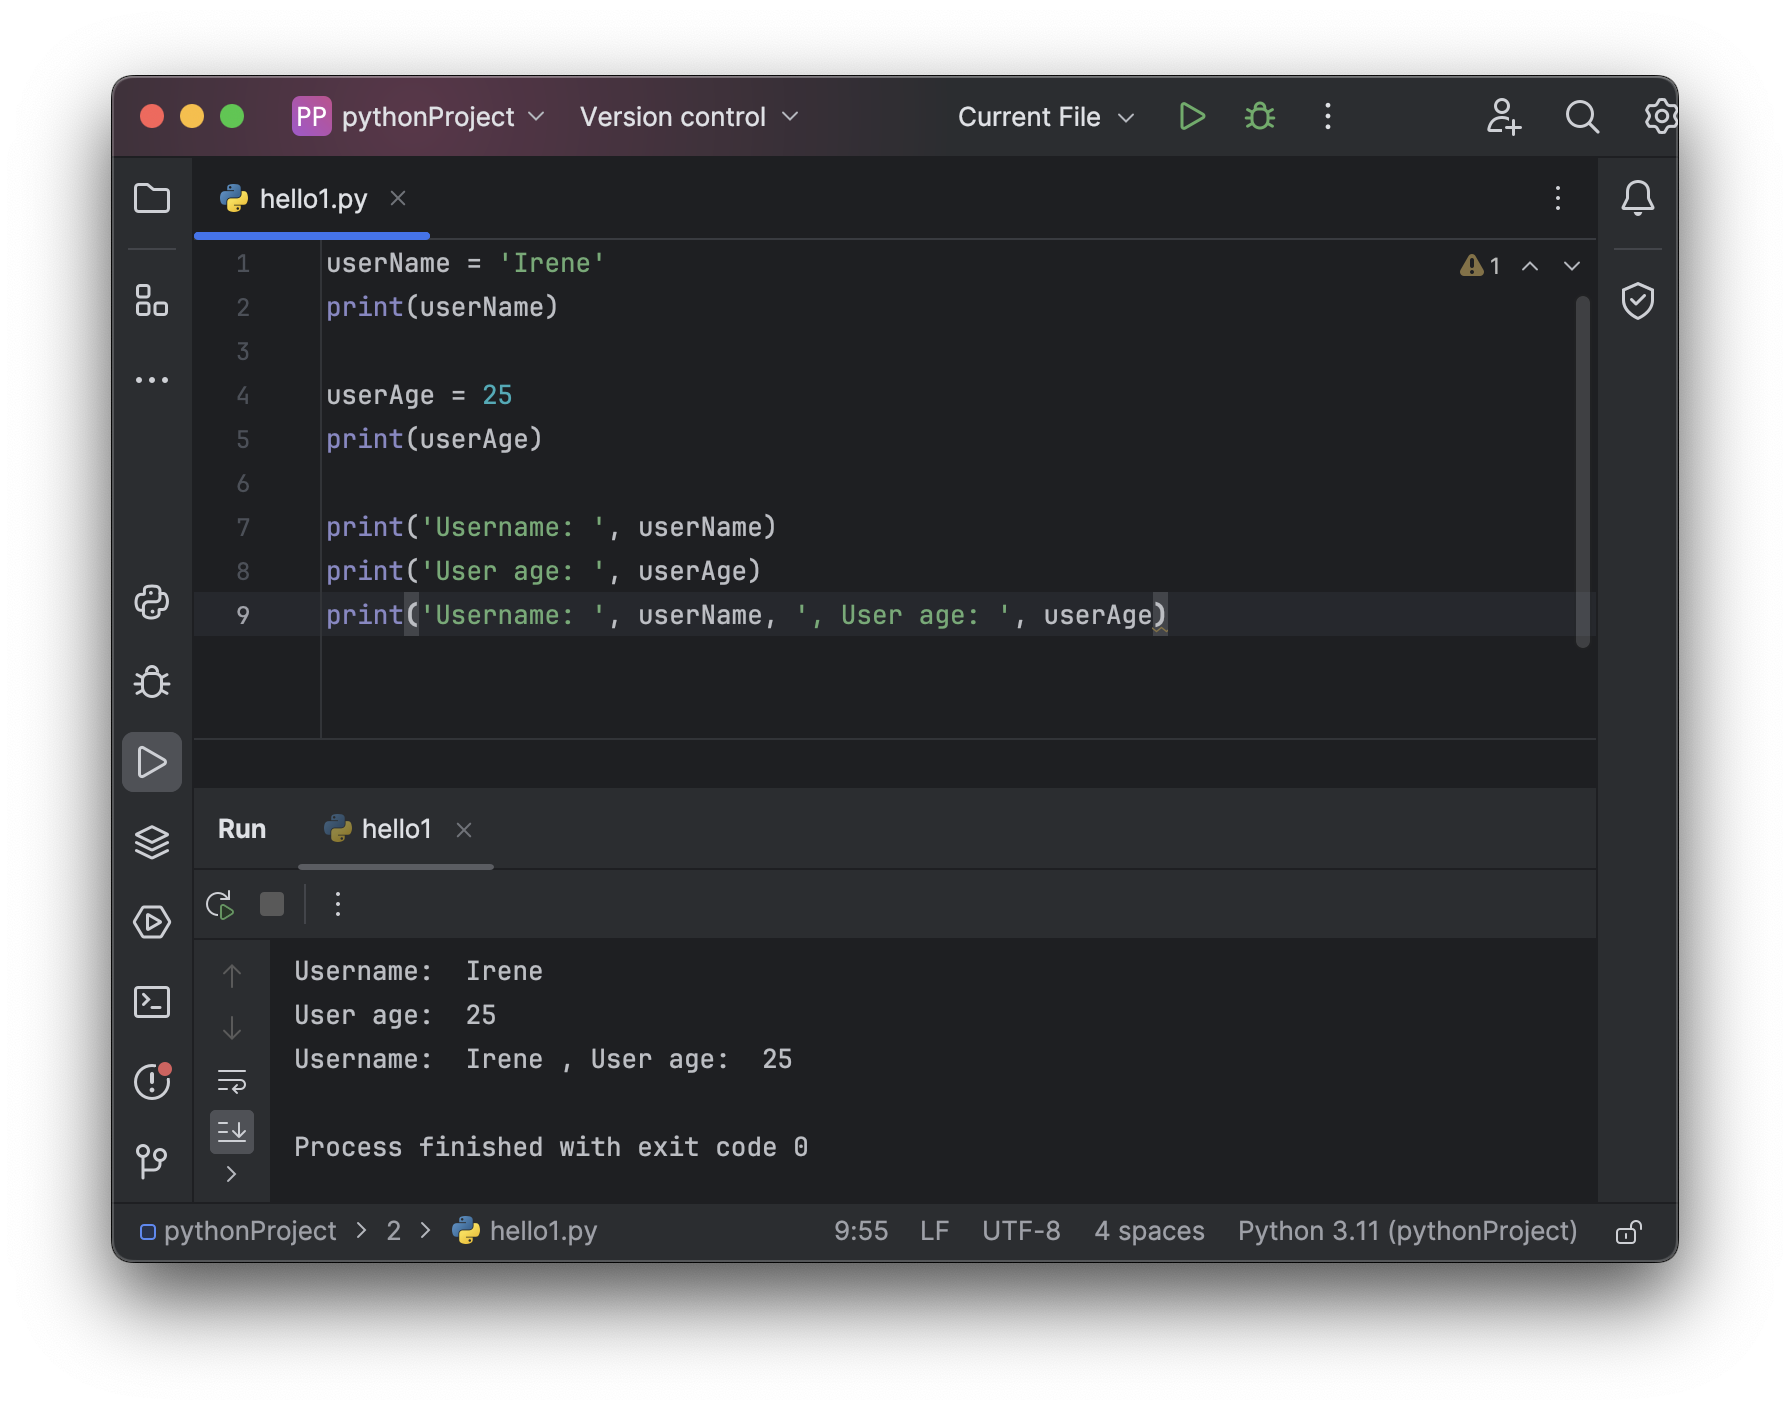Toggle read-only lock in status bar
Screen dimensions: 1790x1410
1628,1232
